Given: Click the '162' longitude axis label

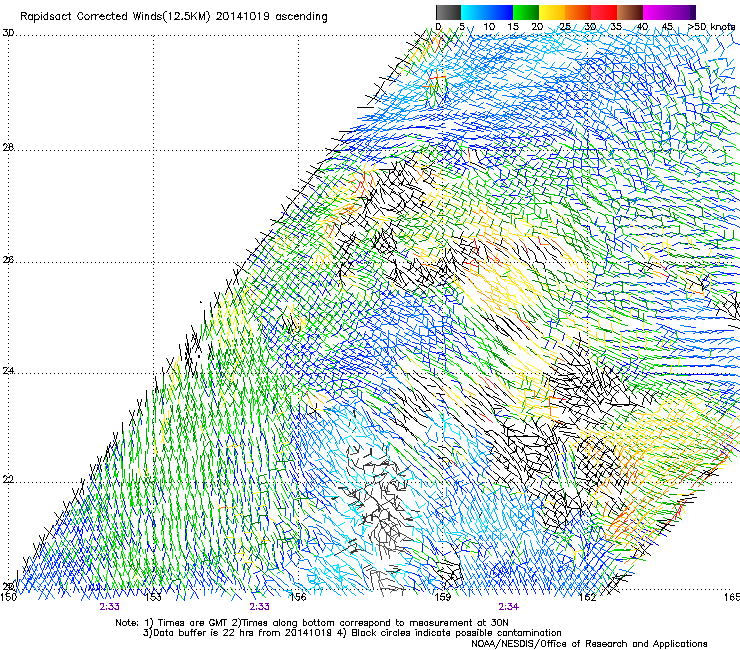Looking at the screenshot, I should pyautogui.click(x=587, y=597).
